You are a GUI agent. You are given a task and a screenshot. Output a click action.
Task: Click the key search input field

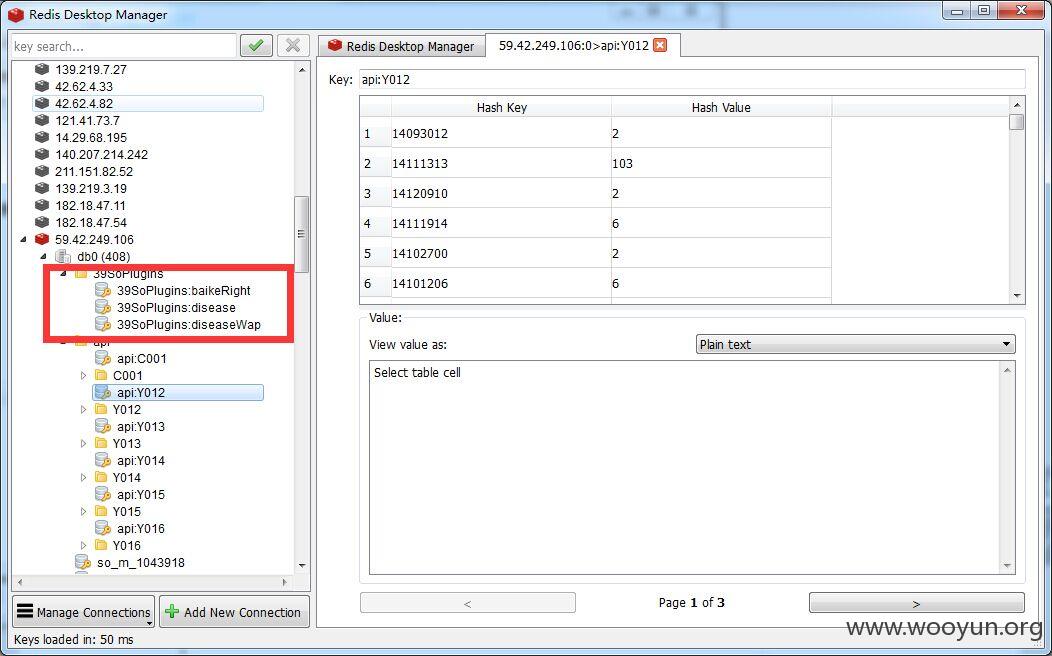coord(124,46)
